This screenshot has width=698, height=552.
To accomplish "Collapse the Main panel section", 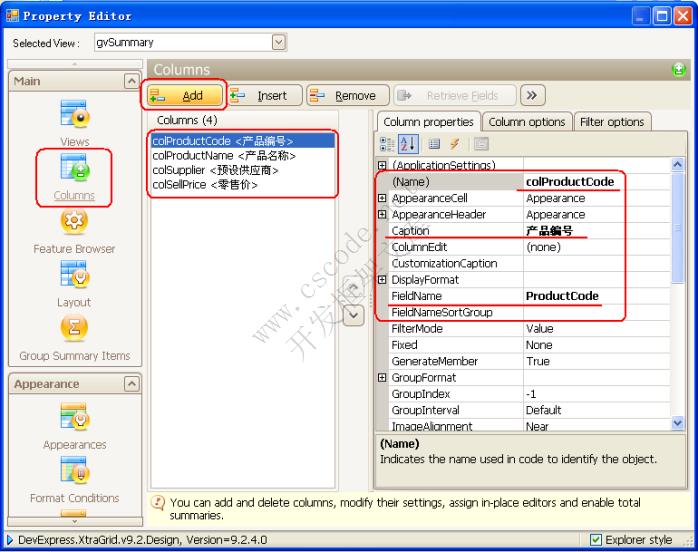I will coord(131,80).
